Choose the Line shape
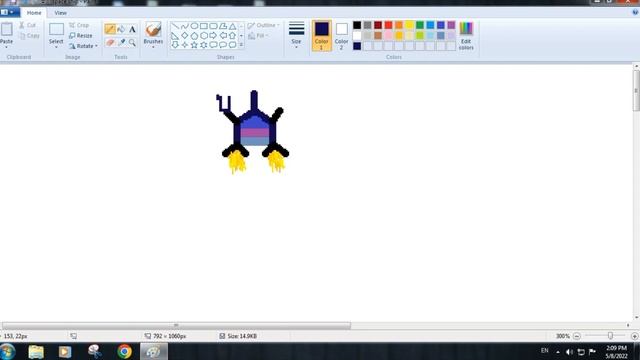Image resolution: width=640 pixels, height=360 pixels. pos(175,26)
